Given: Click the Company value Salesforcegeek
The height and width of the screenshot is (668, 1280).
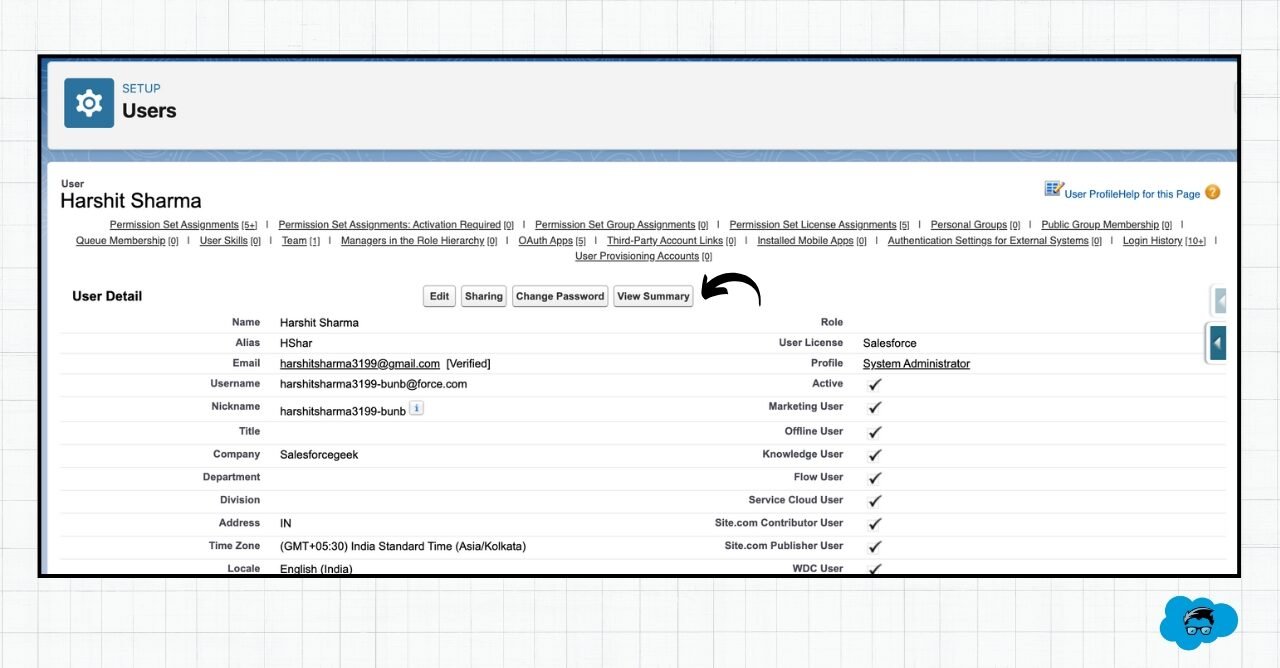Looking at the screenshot, I should [319, 455].
